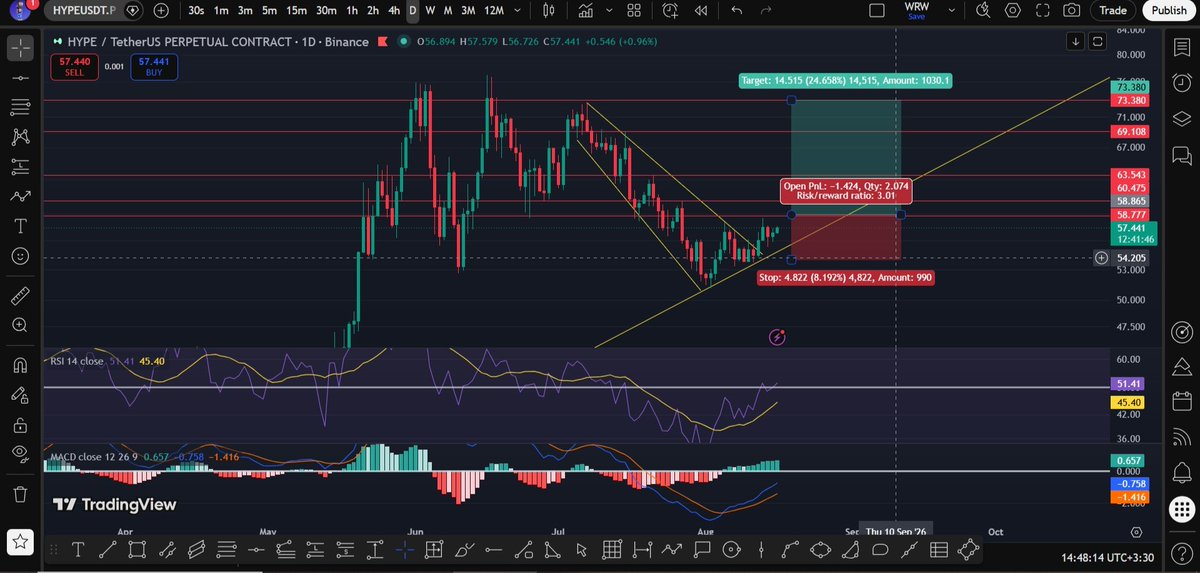Activate the zoom in magnifier tool

pyautogui.click(x=20, y=326)
